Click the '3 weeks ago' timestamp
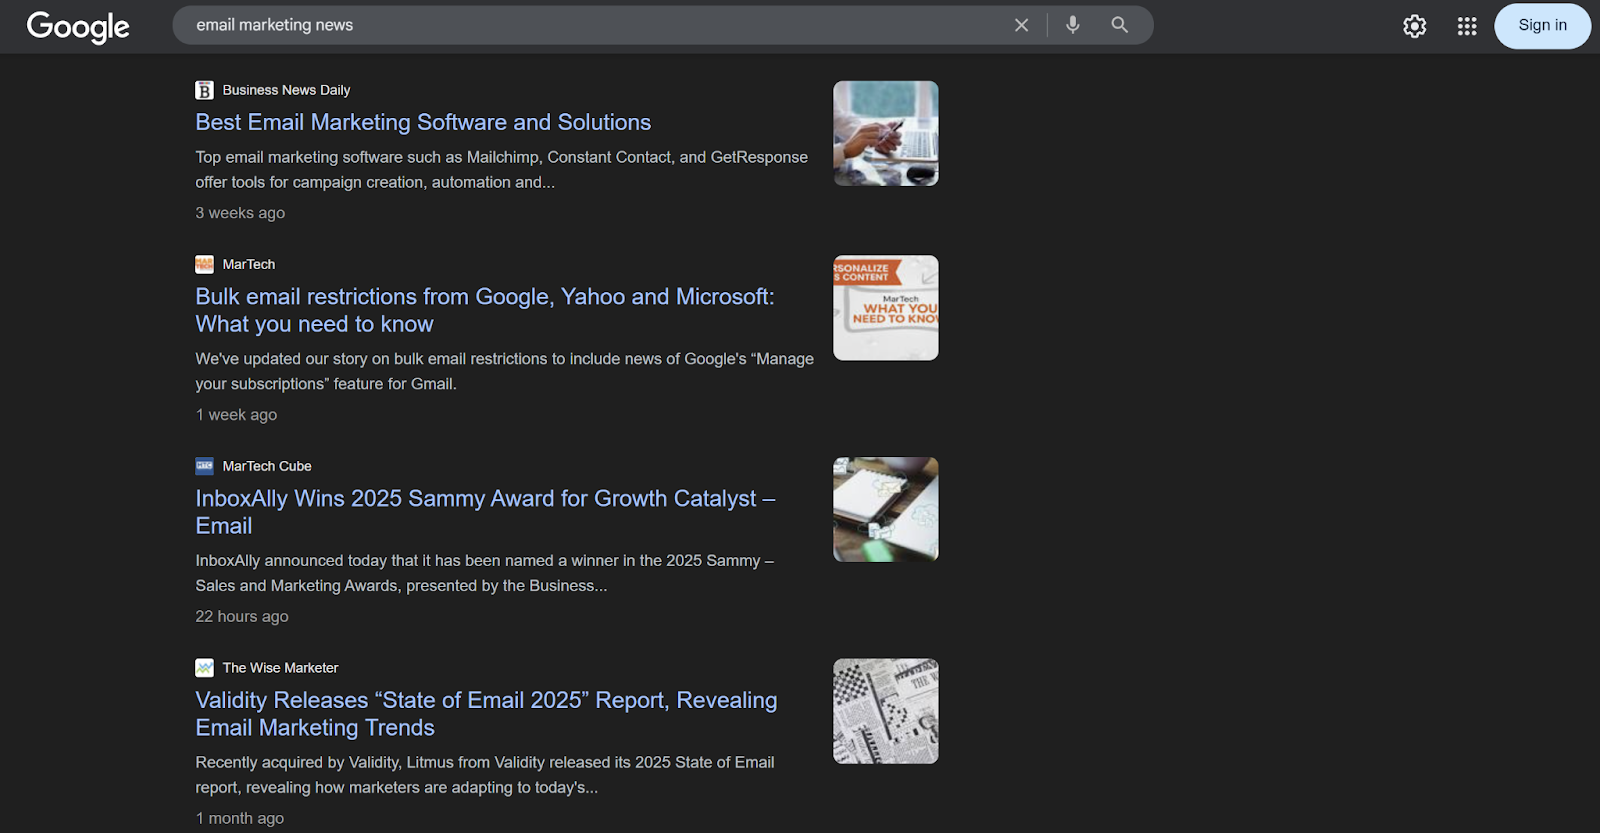This screenshot has width=1600, height=833. tap(240, 213)
